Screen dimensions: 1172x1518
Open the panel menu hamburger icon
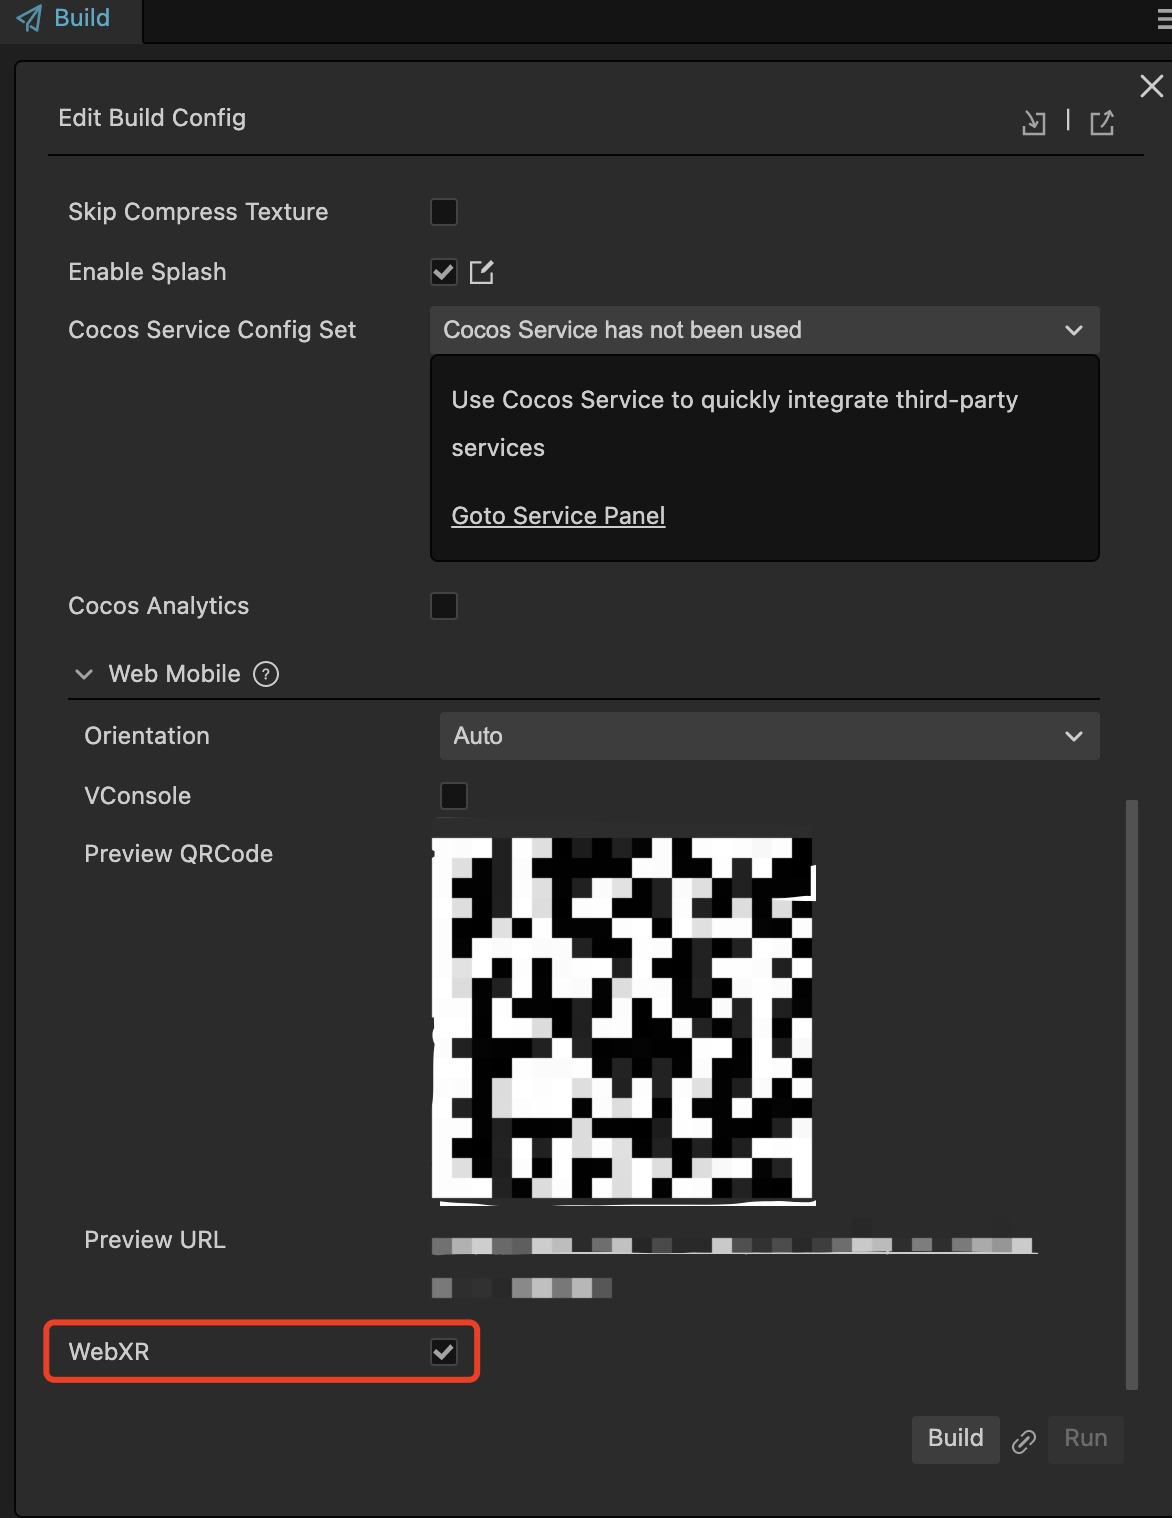(1164, 21)
